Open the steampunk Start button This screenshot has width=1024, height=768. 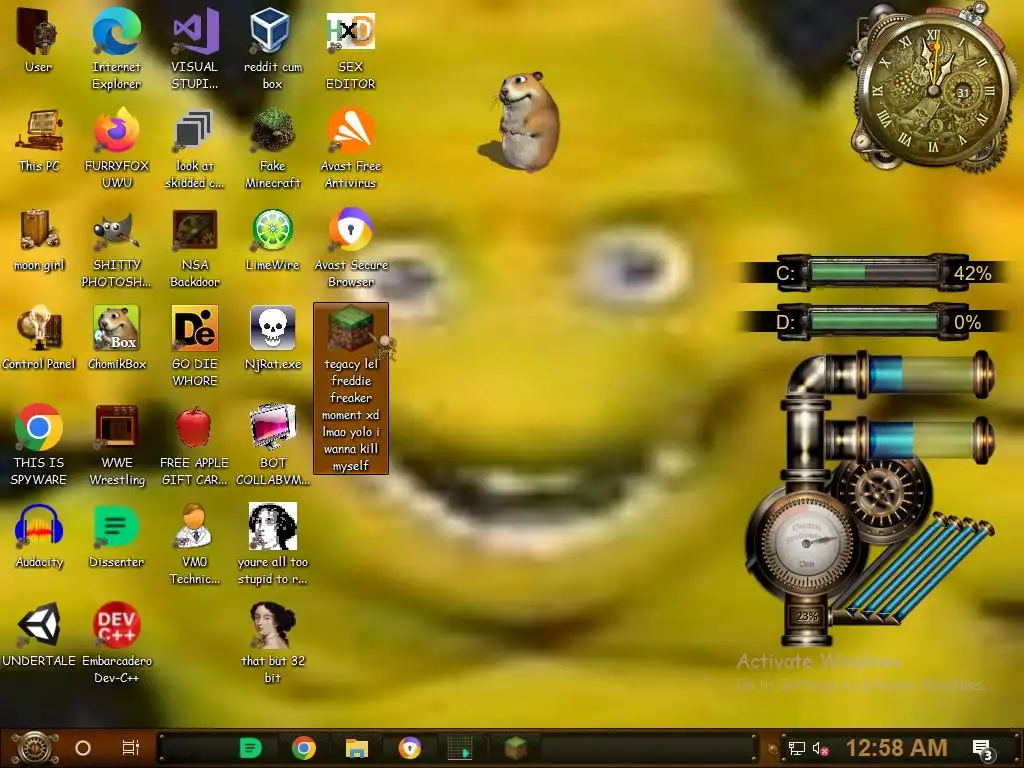click(36, 748)
